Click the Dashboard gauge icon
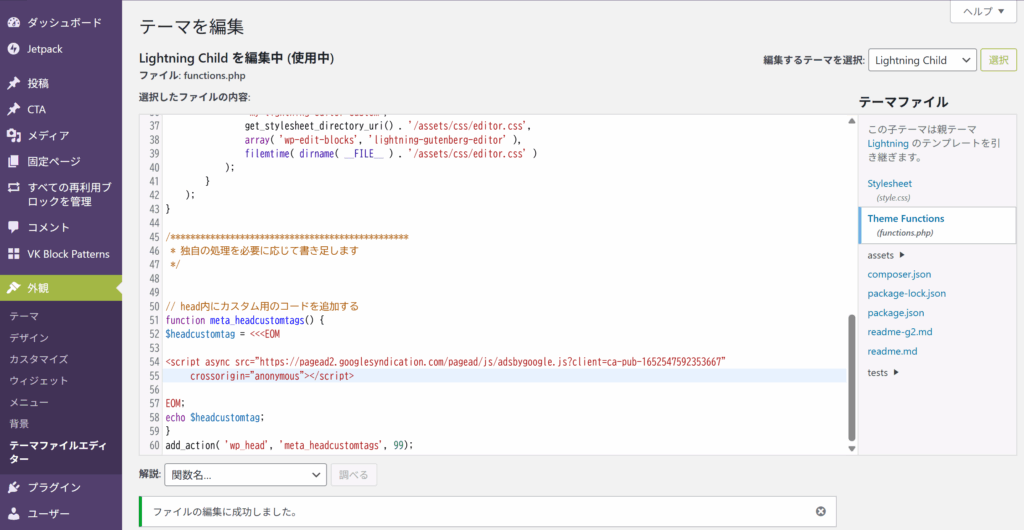Image resolution: width=1024 pixels, height=530 pixels. pyautogui.click(x=14, y=23)
